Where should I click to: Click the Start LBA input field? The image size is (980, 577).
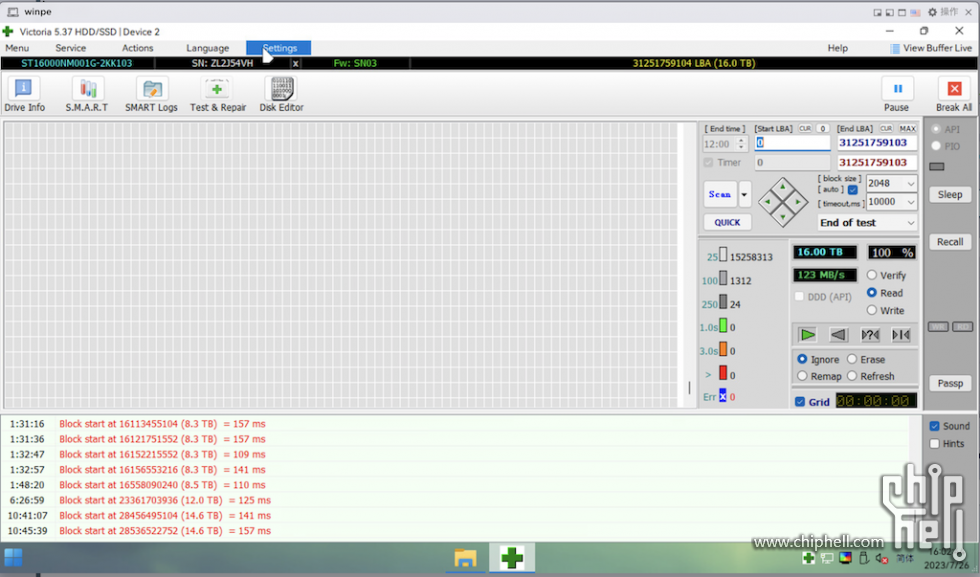[x=792, y=143]
